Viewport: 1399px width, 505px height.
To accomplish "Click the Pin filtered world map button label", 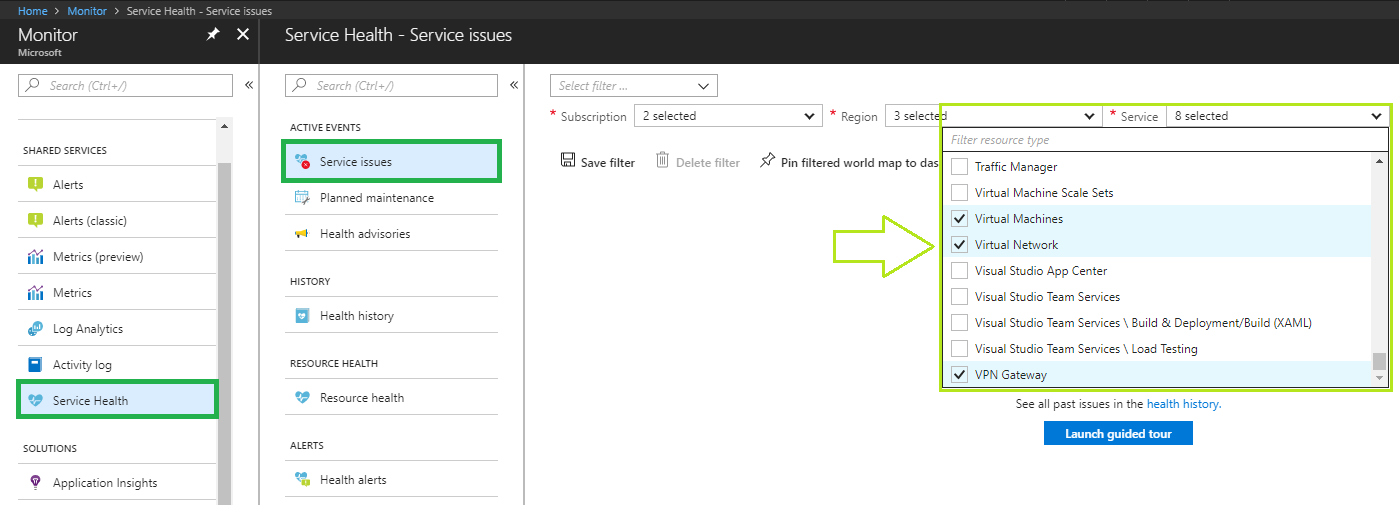I will pyautogui.click(x=860, y=162).
